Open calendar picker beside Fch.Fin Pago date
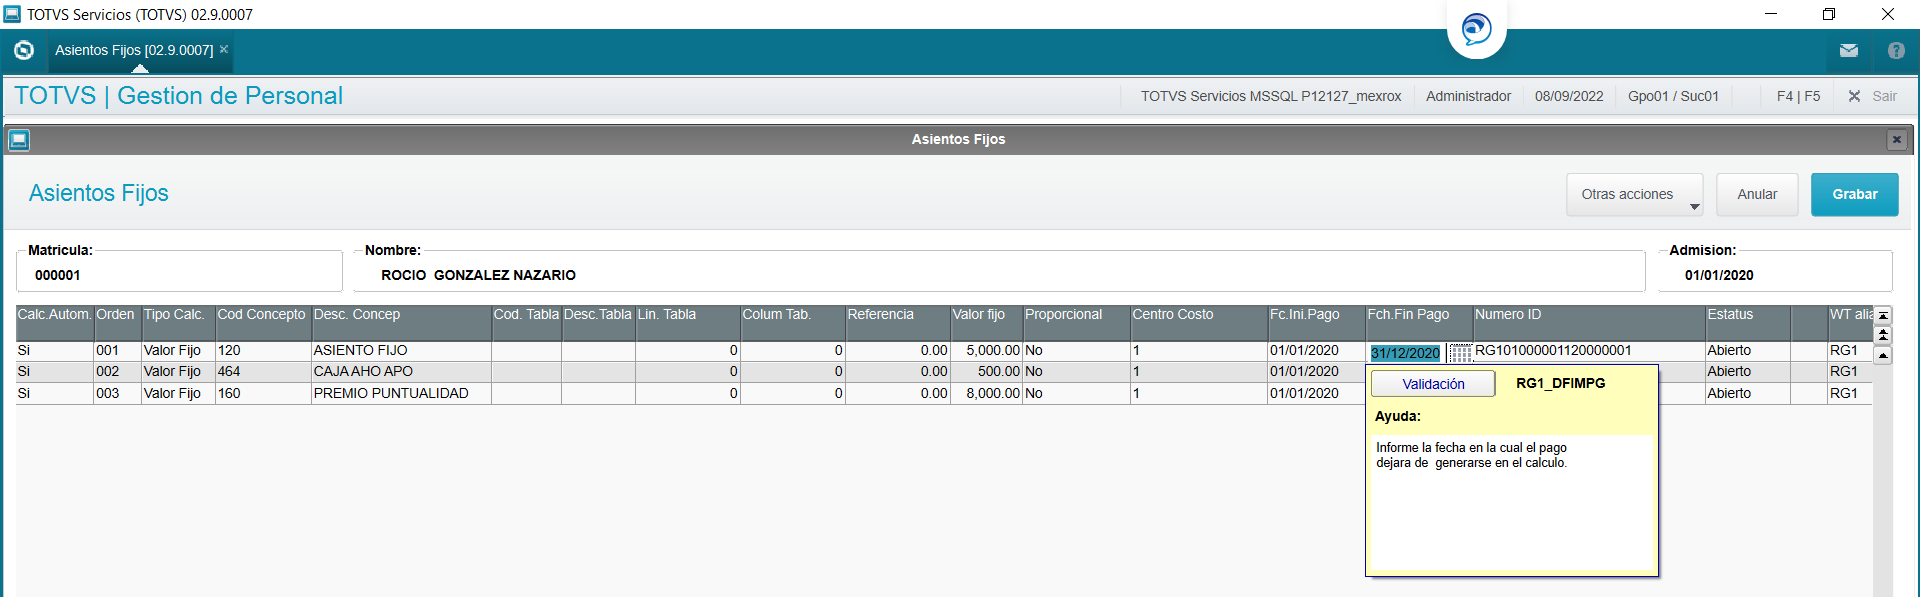The width and height of the screenshot is (1920, 597). (1460, 353)
